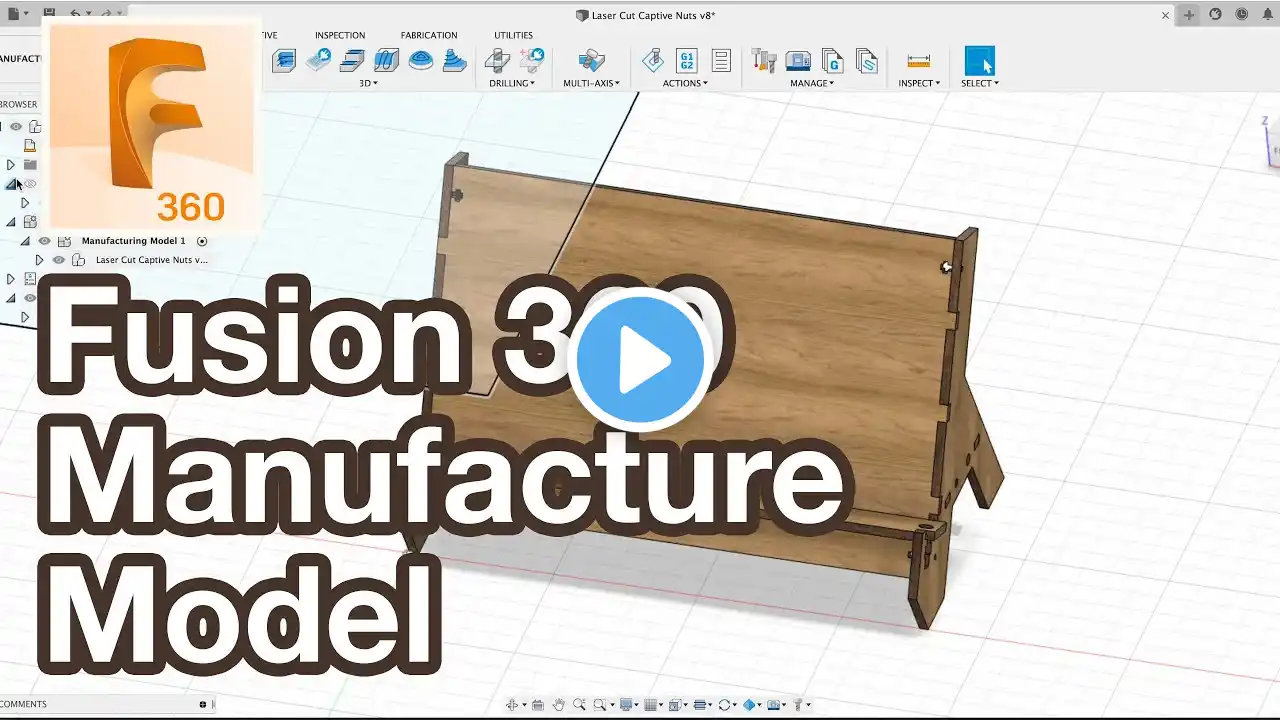Expand the Laser Cut Captive Nuts tree node

(39, 260)
